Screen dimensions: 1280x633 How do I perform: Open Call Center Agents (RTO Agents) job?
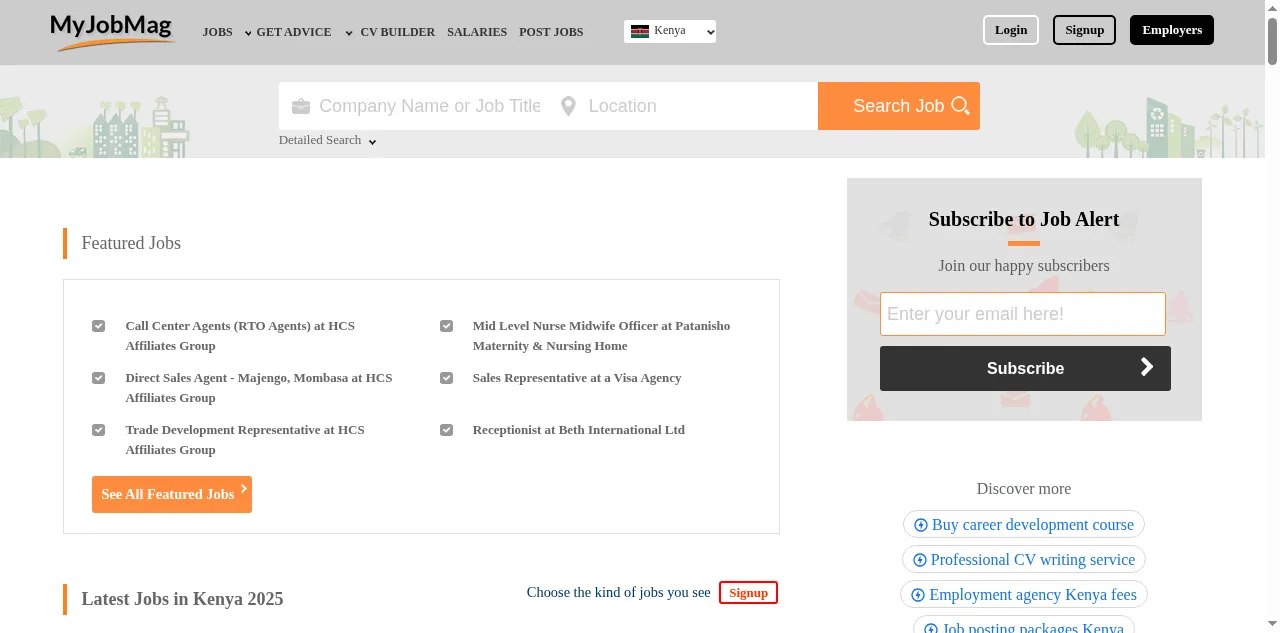[x=240, y=336]
